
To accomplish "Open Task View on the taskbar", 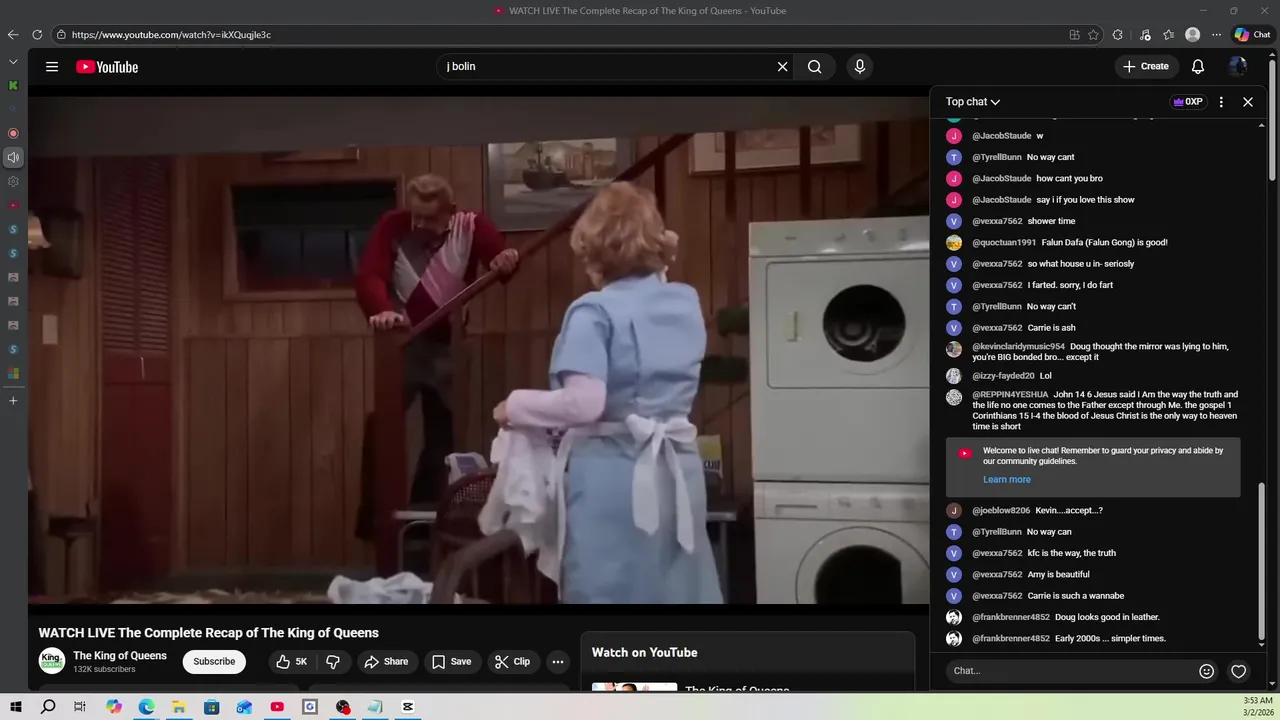I will (x=80, y=707).
